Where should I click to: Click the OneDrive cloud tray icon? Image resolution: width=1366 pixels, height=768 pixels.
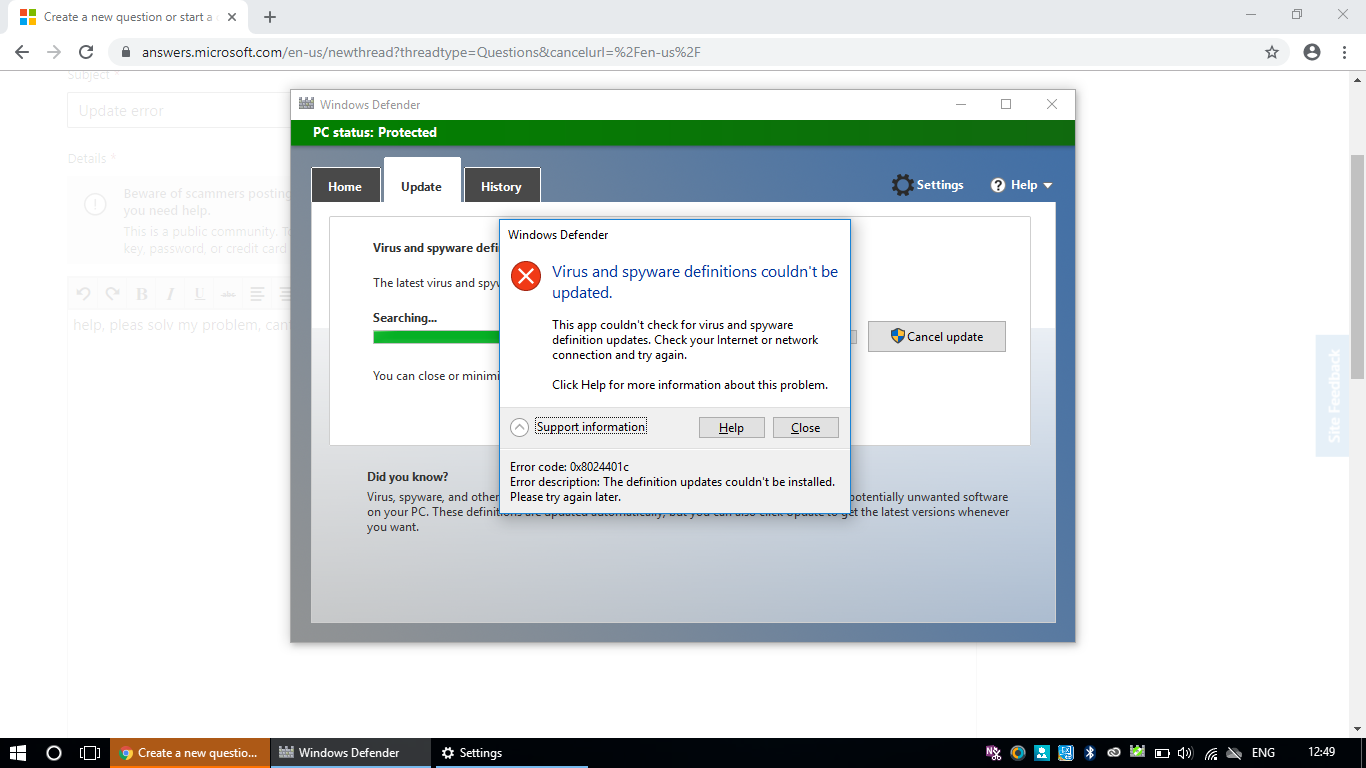[x=1235, y=753]
